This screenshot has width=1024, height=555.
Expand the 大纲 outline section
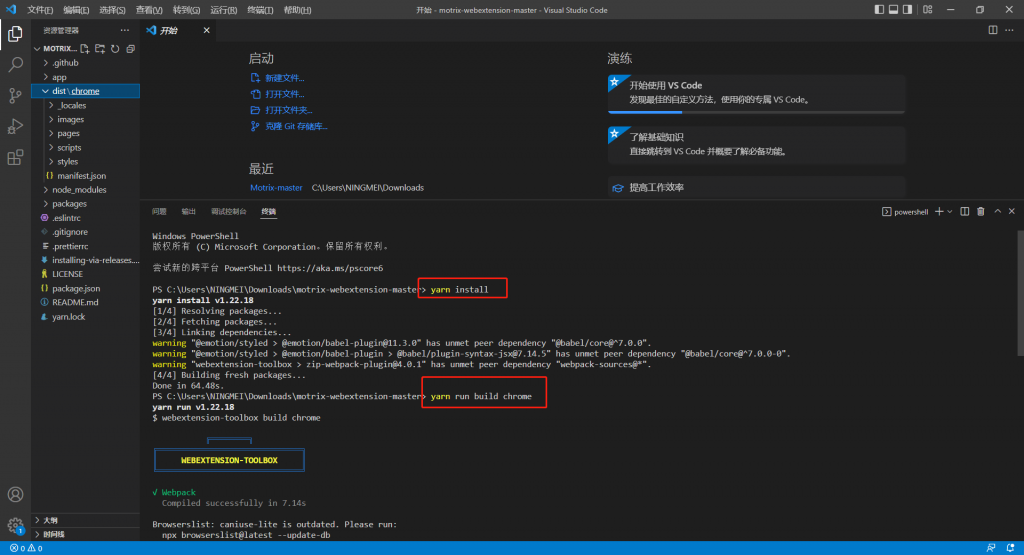pyautogui.click(x=86, y=520)
